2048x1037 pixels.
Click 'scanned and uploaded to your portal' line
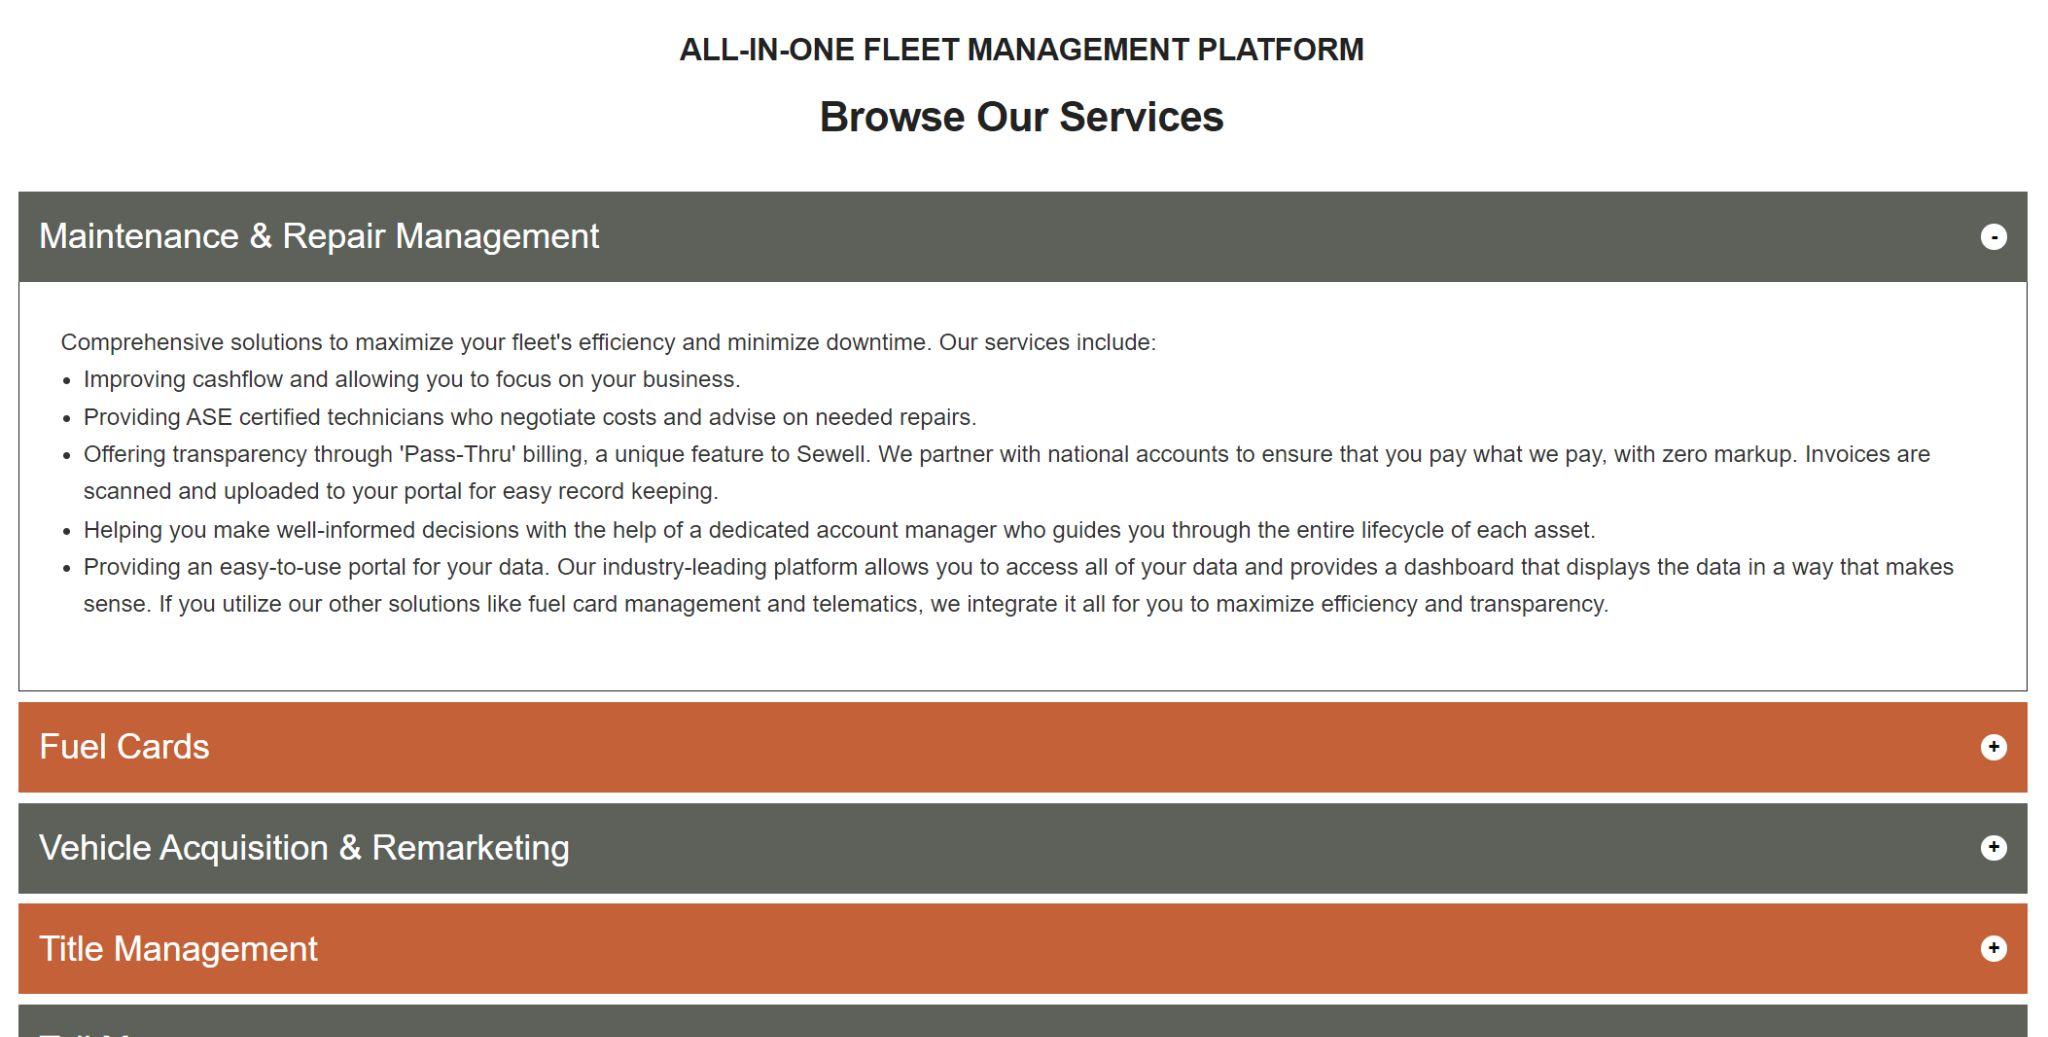(400, 492)
